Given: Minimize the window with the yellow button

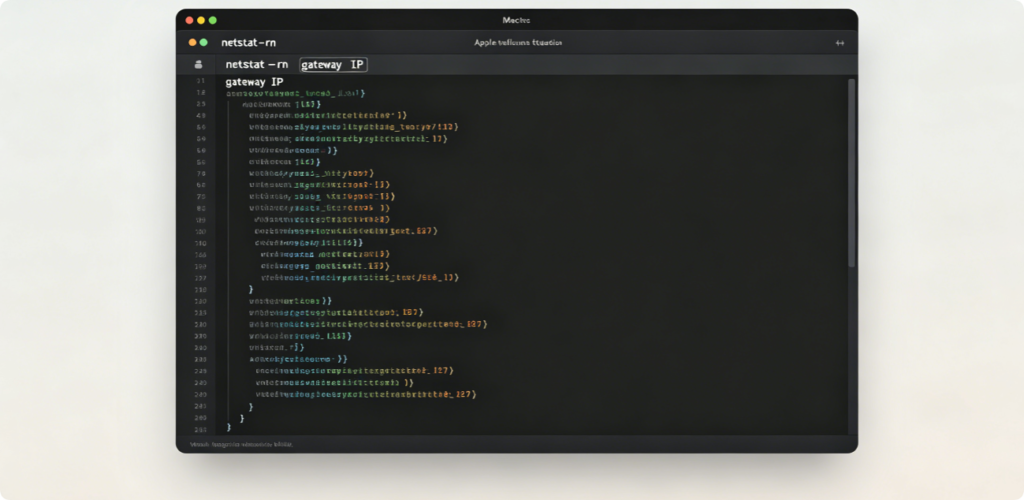Looking at the screenshot, I should [x=201, y=20].
